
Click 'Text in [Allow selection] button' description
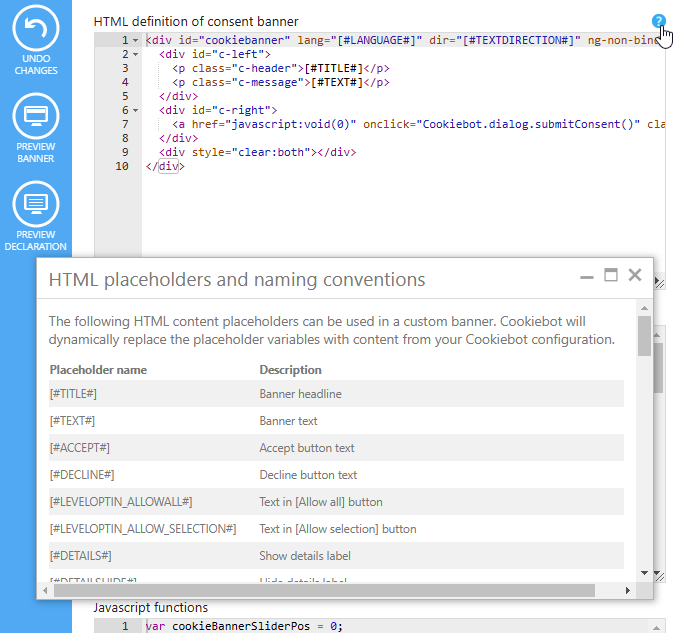pyautogui.click(x=338, y=529)
